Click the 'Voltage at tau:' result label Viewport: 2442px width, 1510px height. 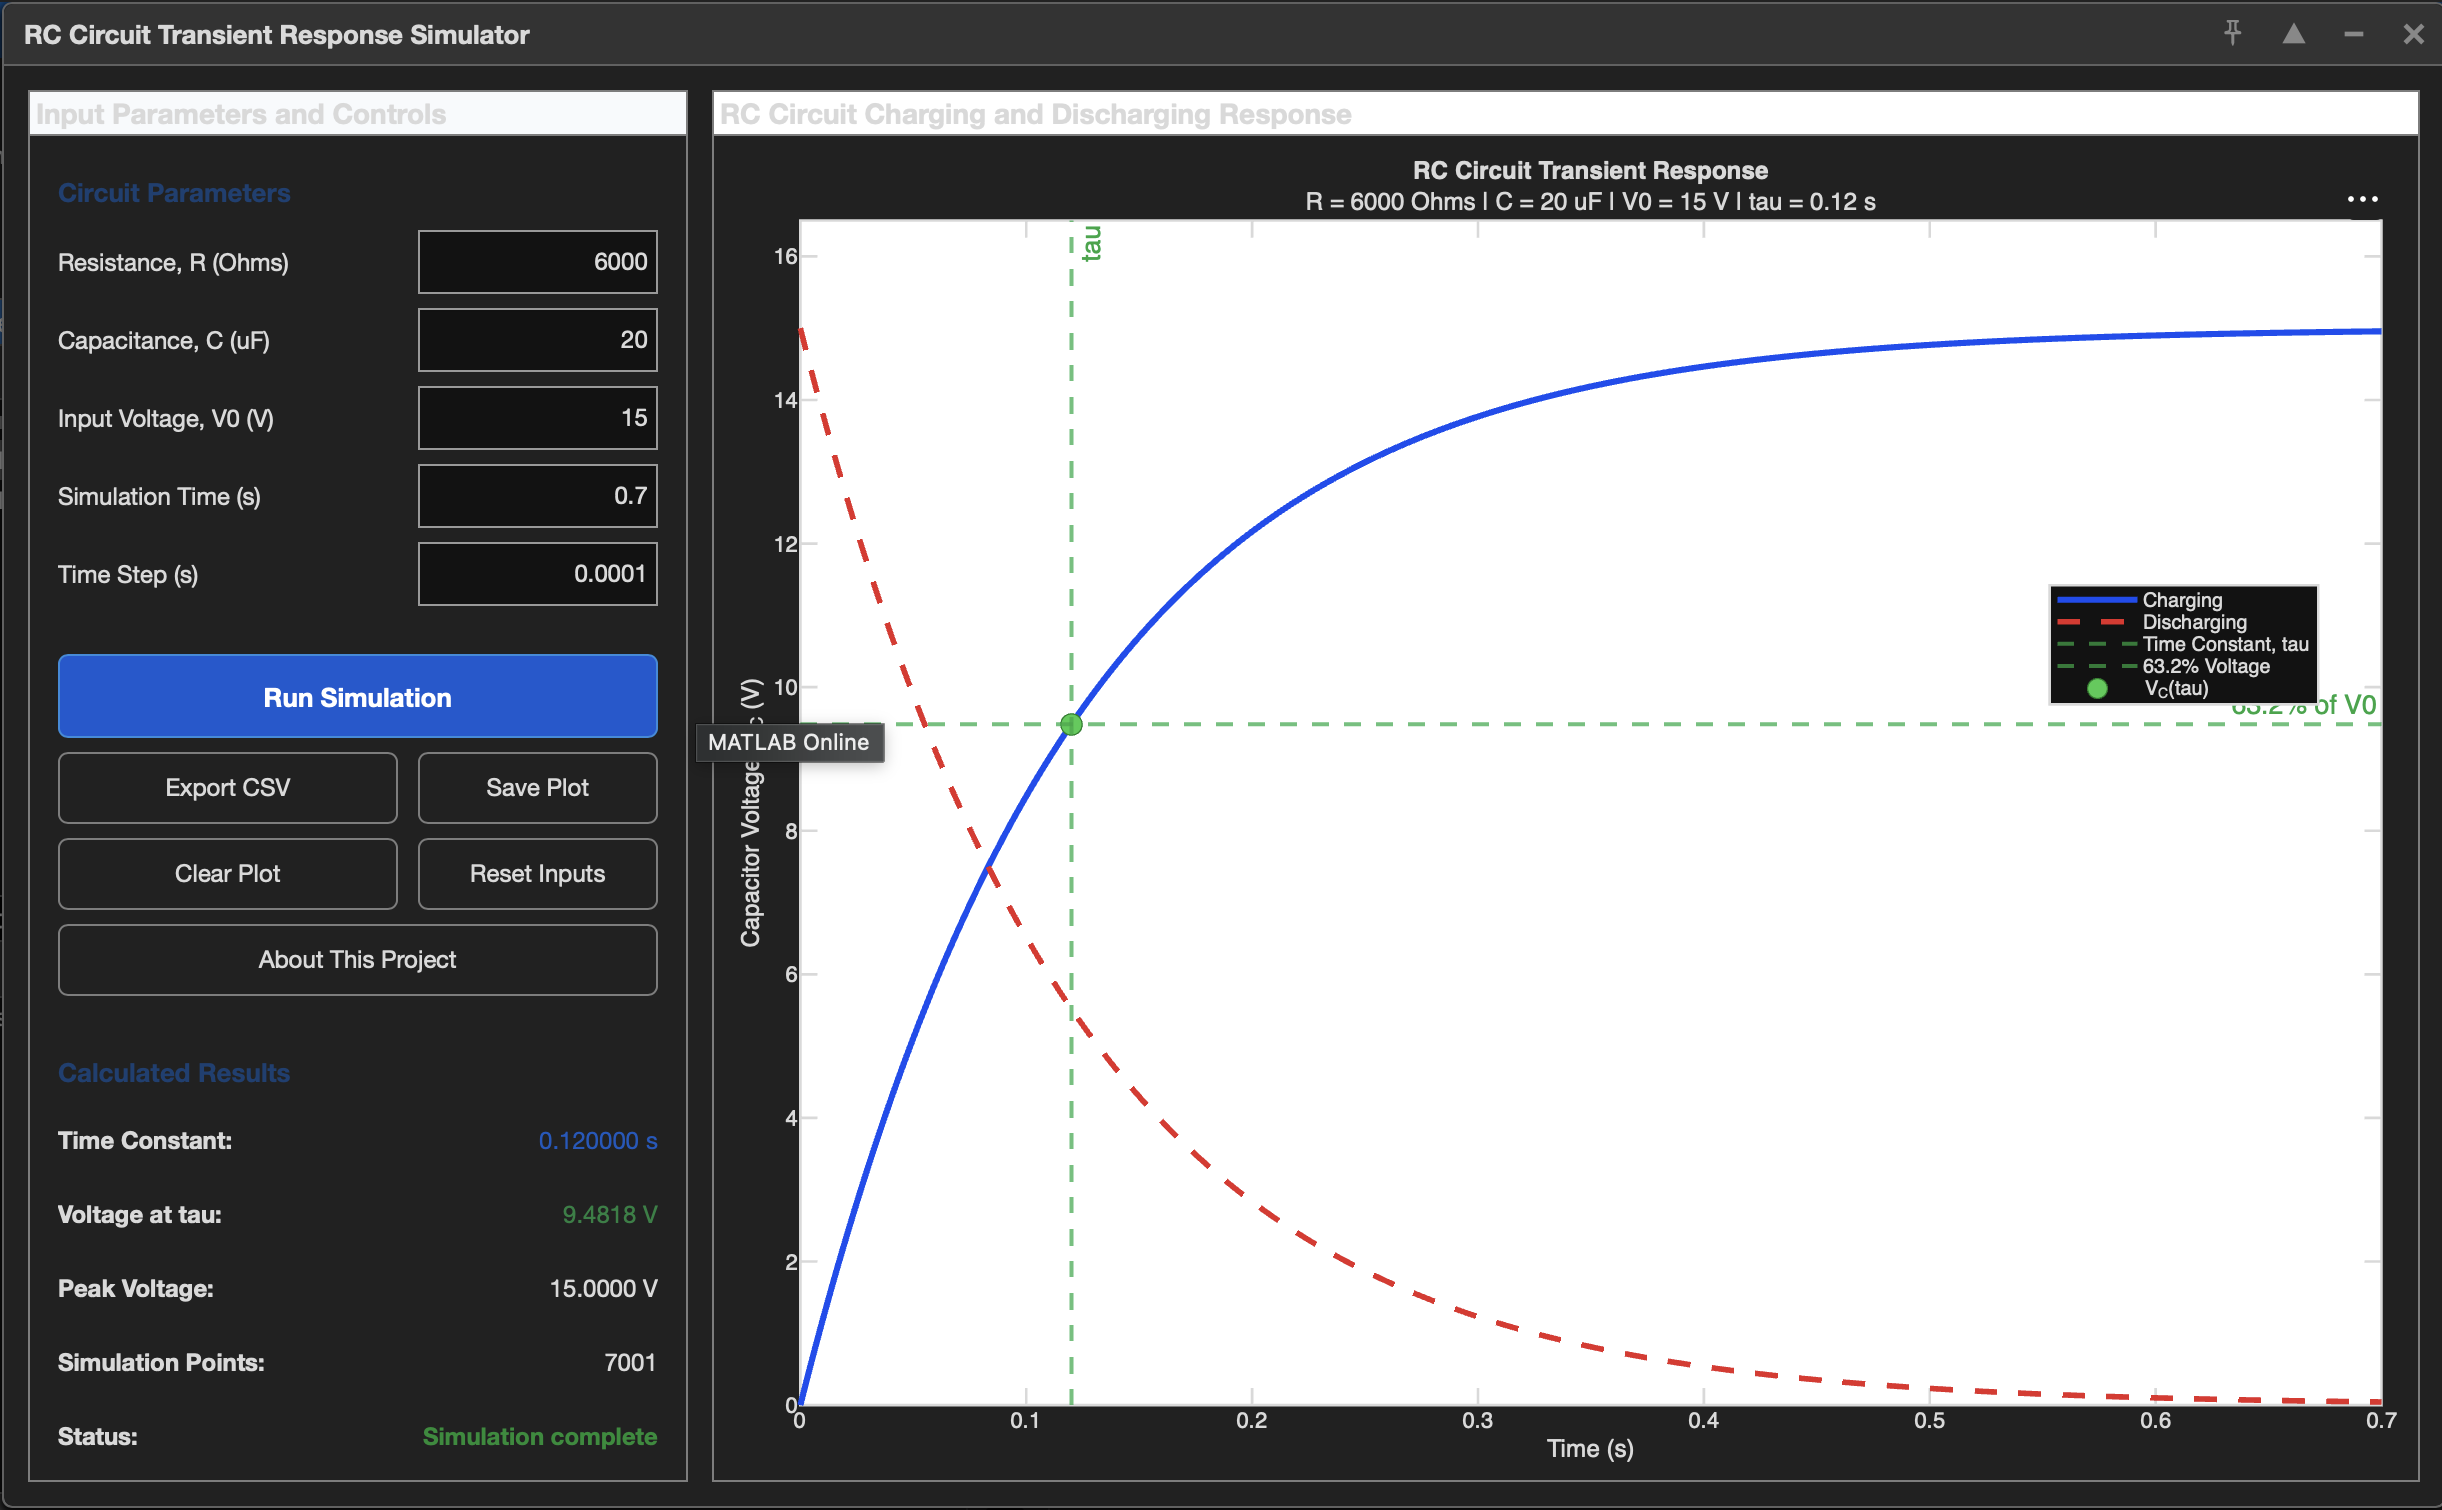coord(140,1215)
